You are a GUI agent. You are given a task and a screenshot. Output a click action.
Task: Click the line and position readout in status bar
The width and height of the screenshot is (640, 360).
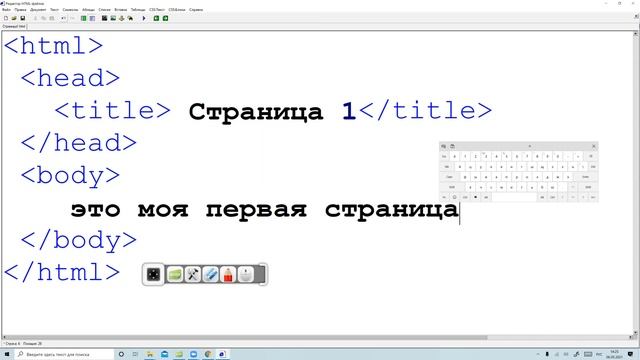click(x=24, y=344)
